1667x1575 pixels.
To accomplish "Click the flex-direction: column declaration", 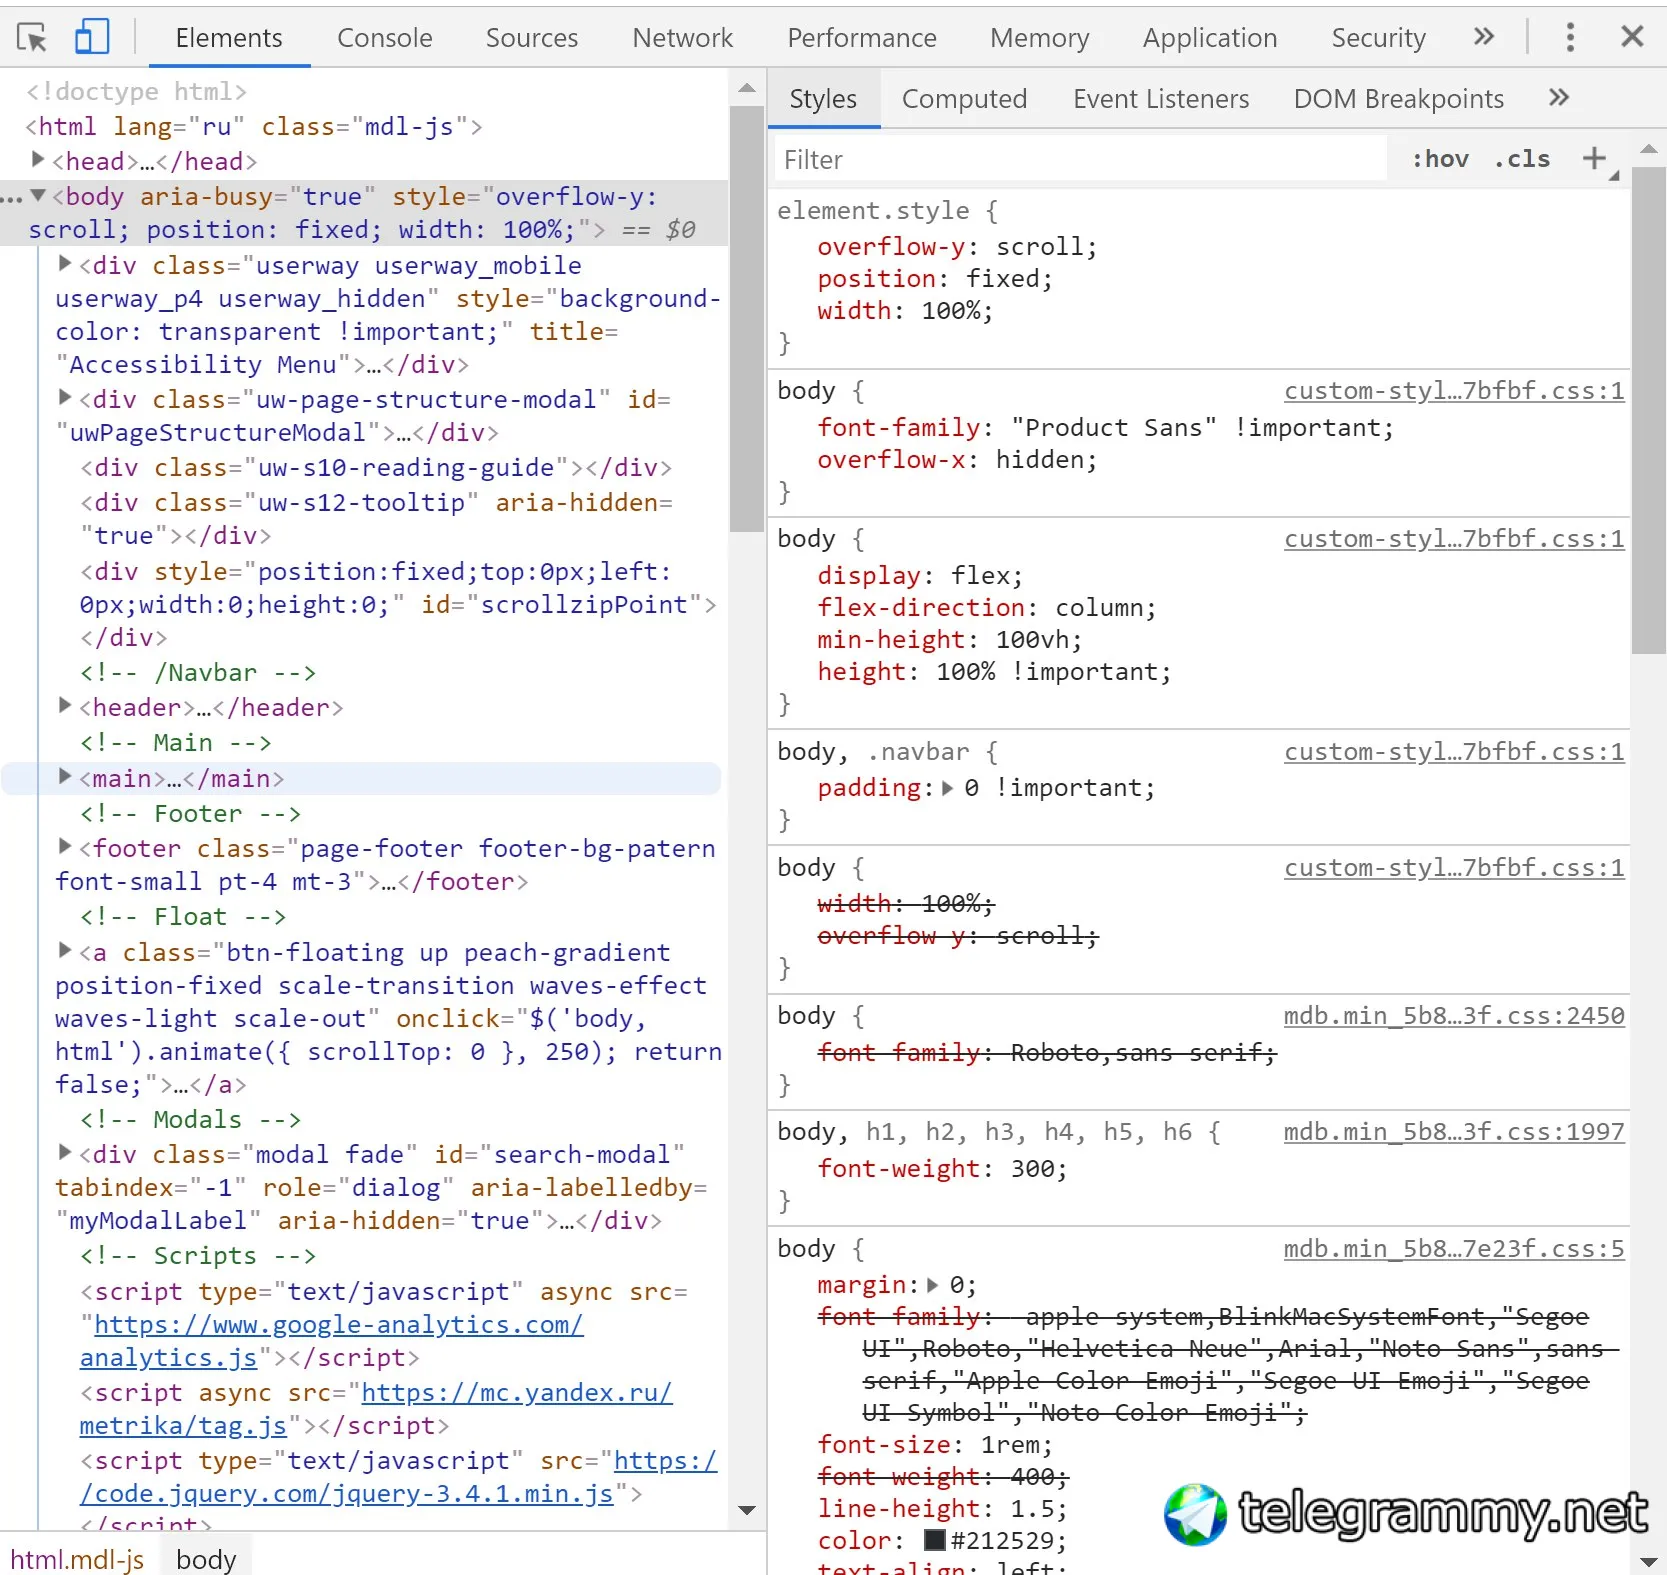I will 986,608.
